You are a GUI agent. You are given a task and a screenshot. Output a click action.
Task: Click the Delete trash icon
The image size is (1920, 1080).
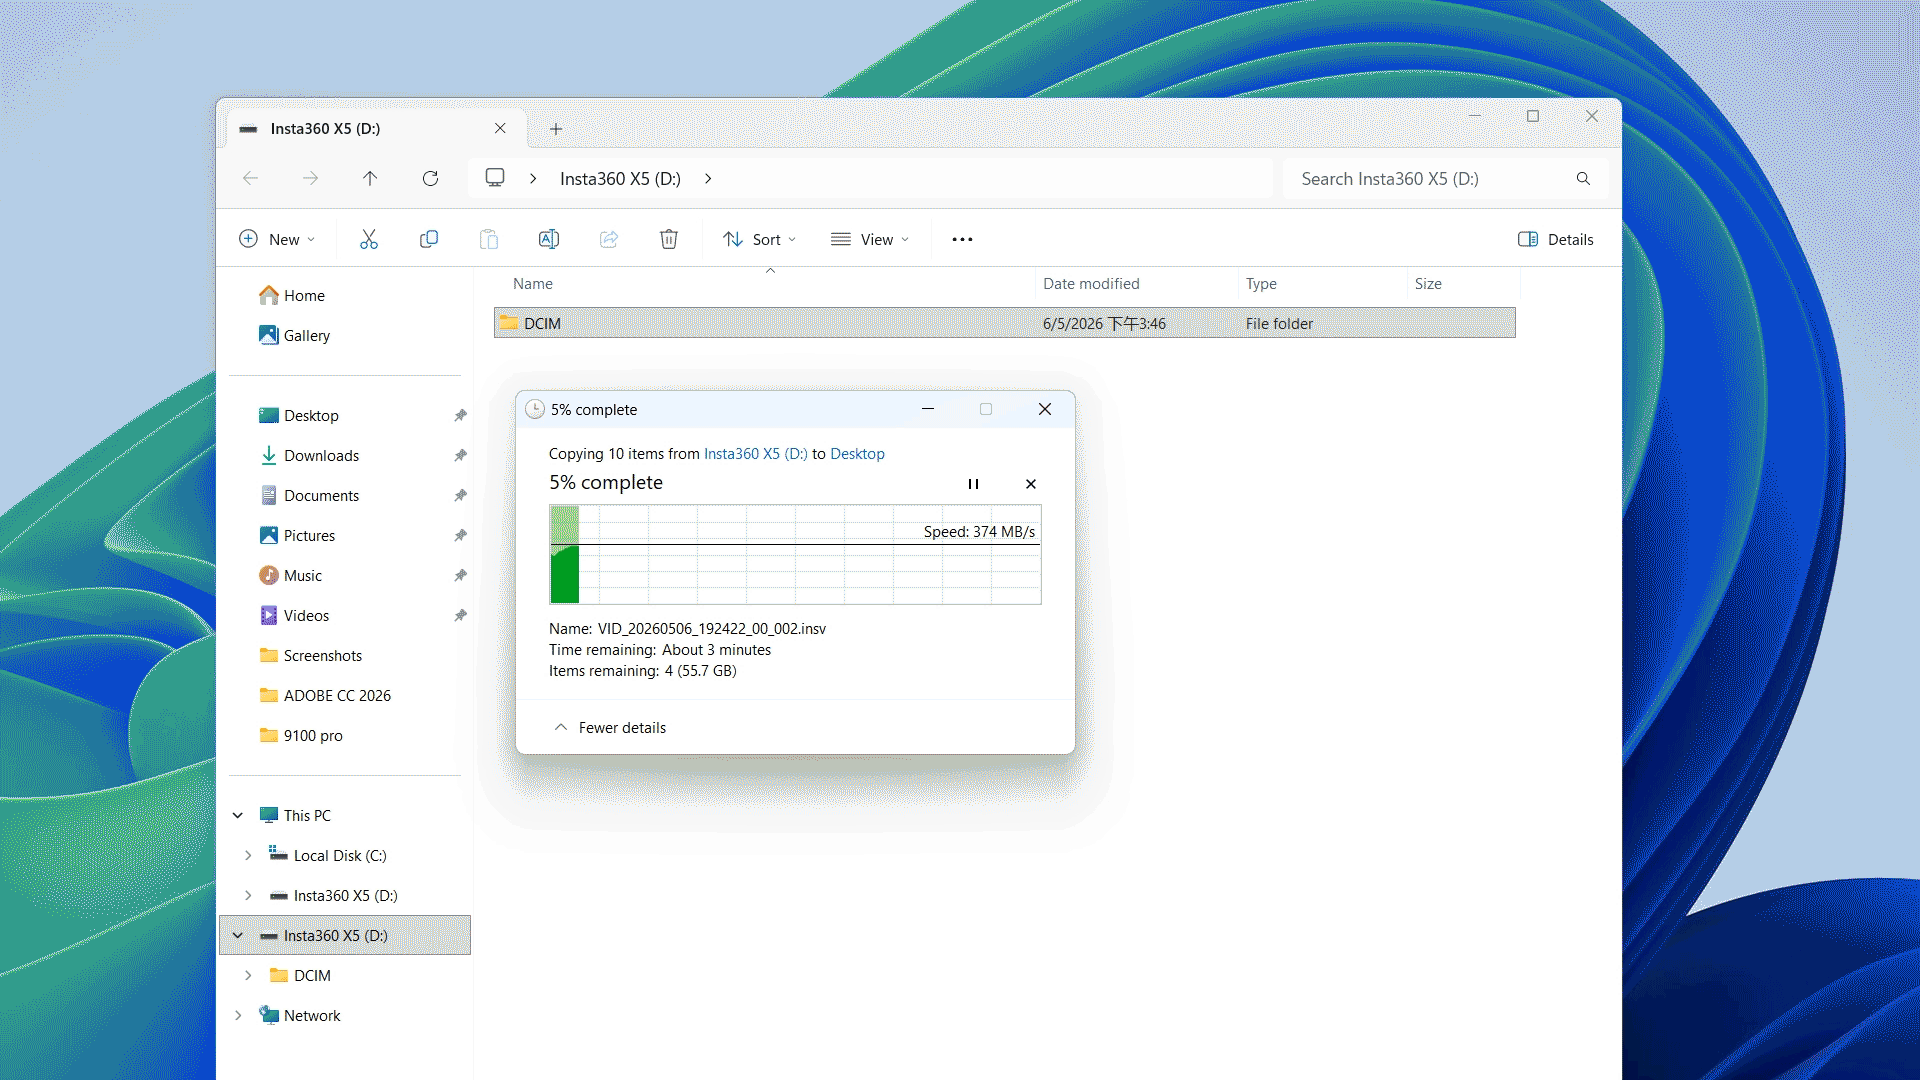pyautogui.click(x=669, y=239)
